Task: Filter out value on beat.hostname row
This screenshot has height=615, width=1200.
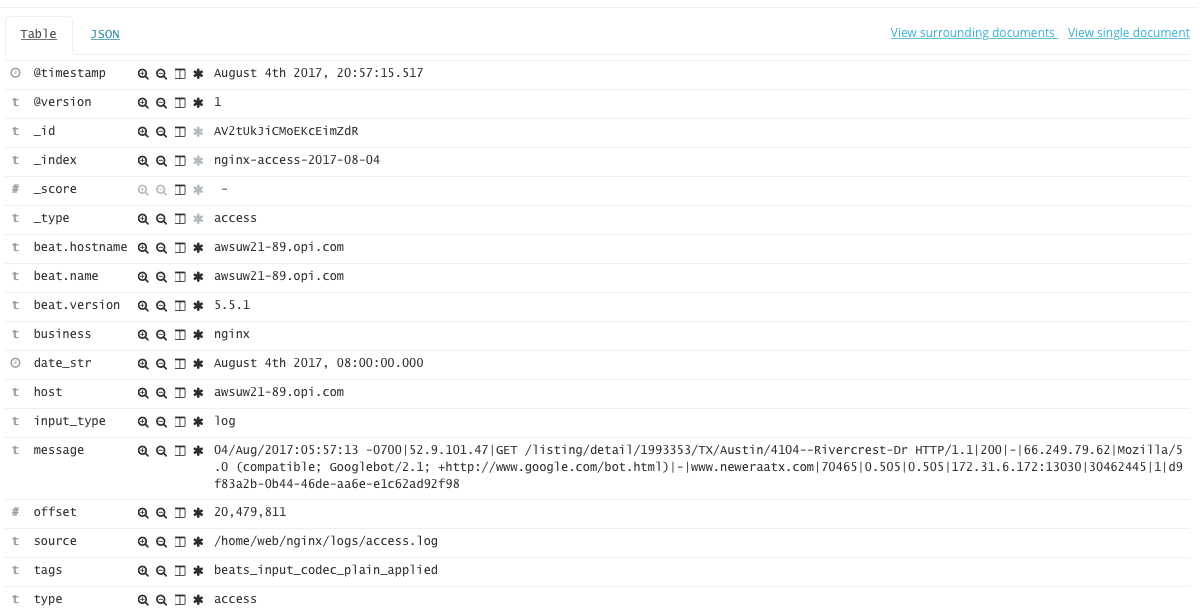Action: point(161,248)
